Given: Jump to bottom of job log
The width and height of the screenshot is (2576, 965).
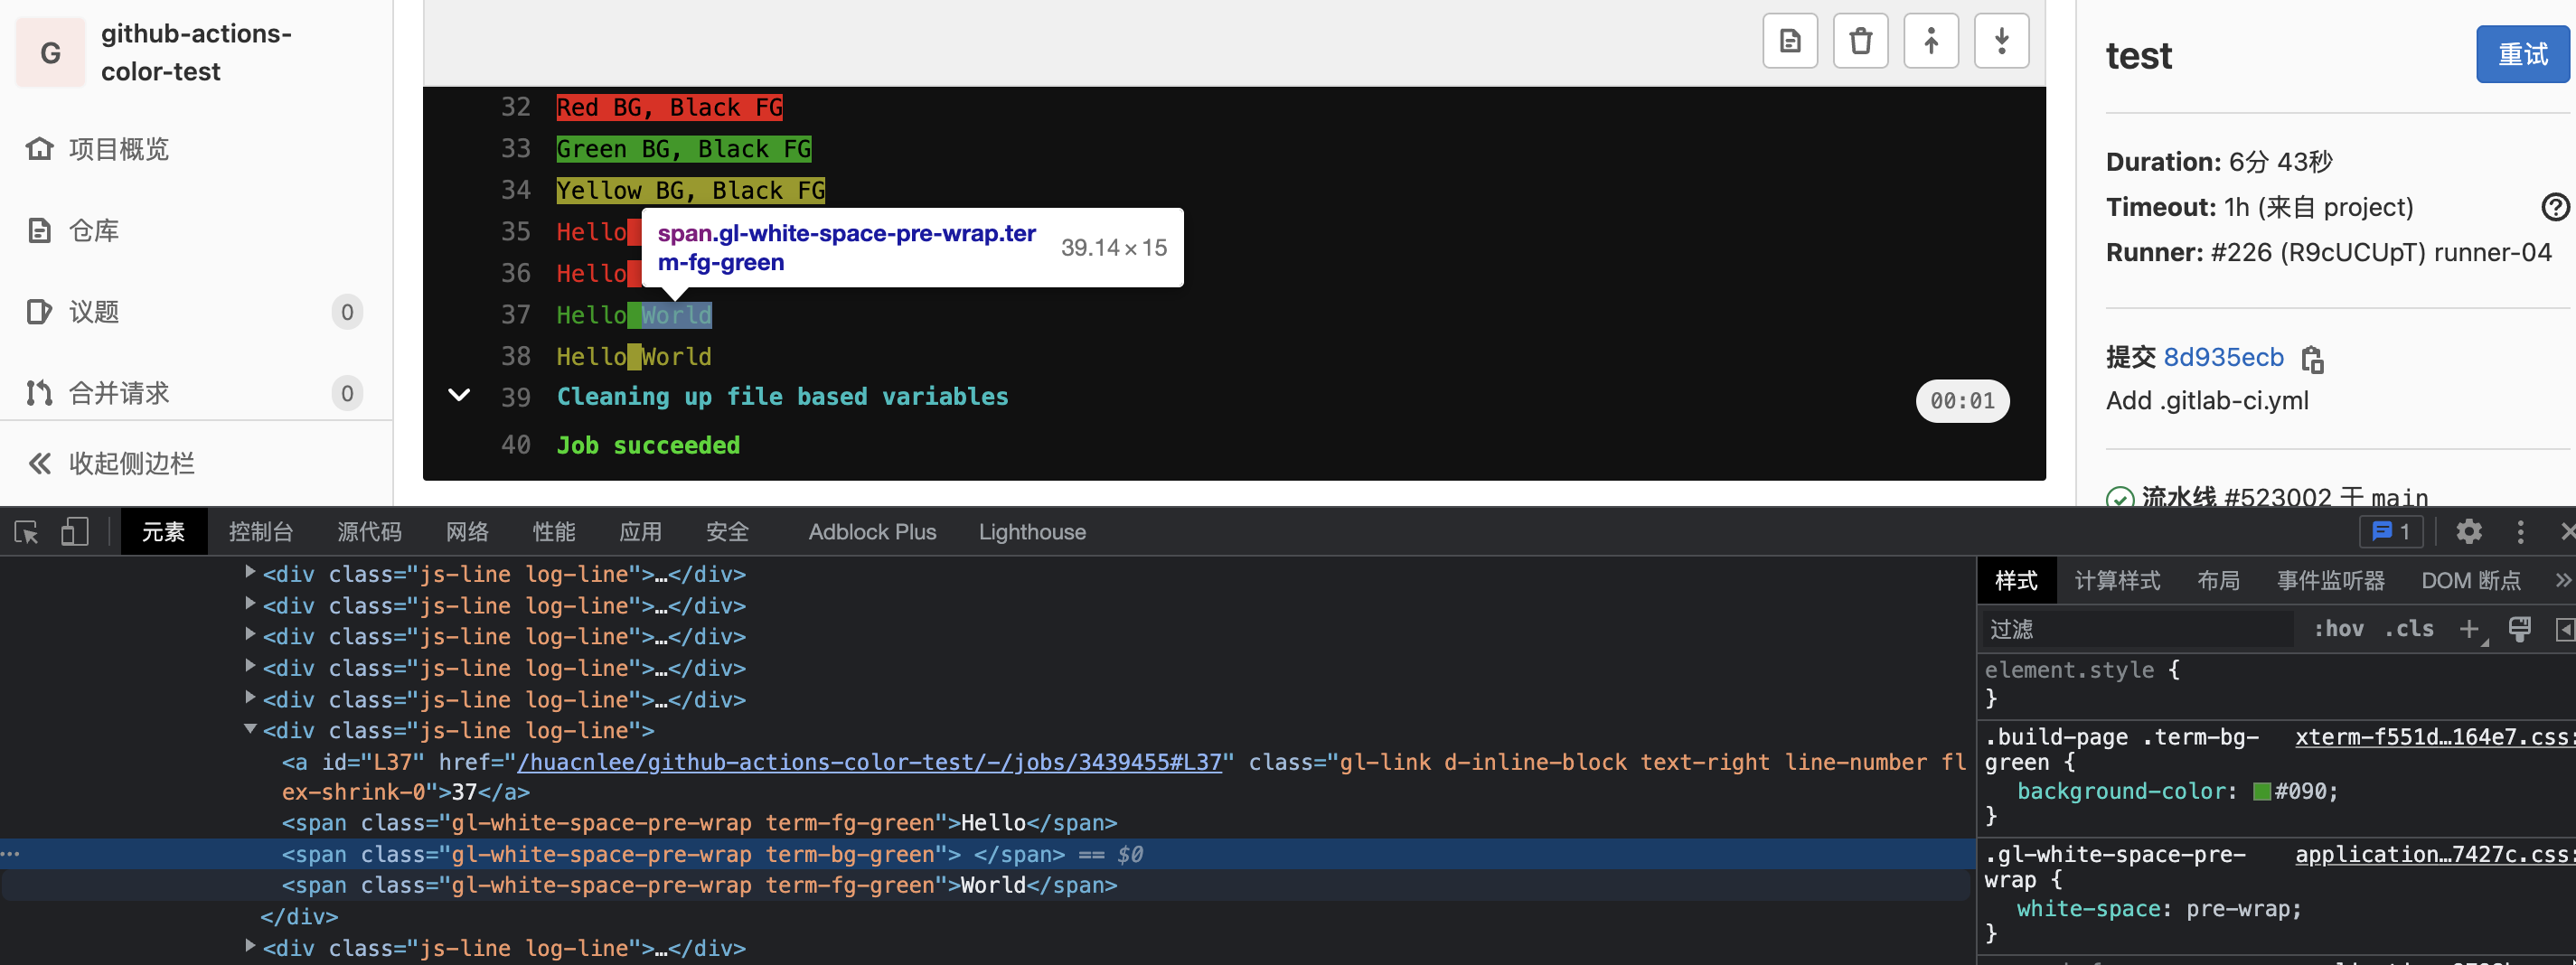Looking at the screenshot, I should (2001, 41).
